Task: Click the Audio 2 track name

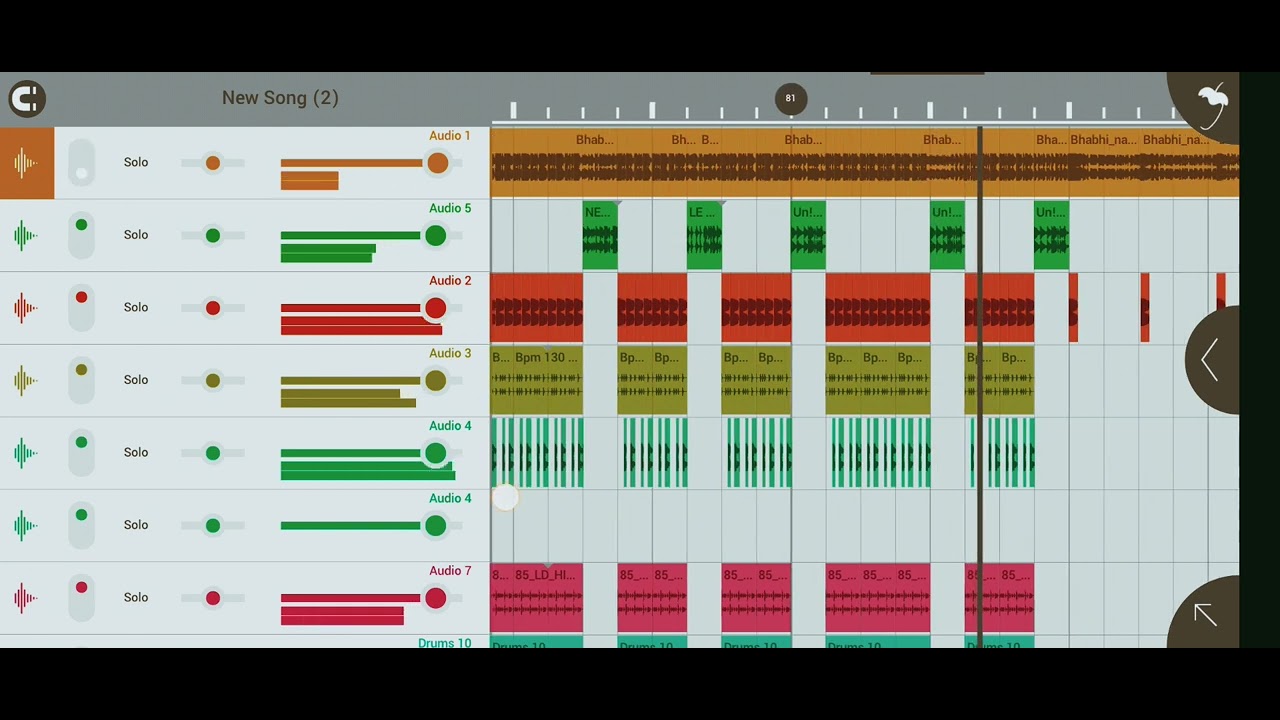Action: click(450, 281)
